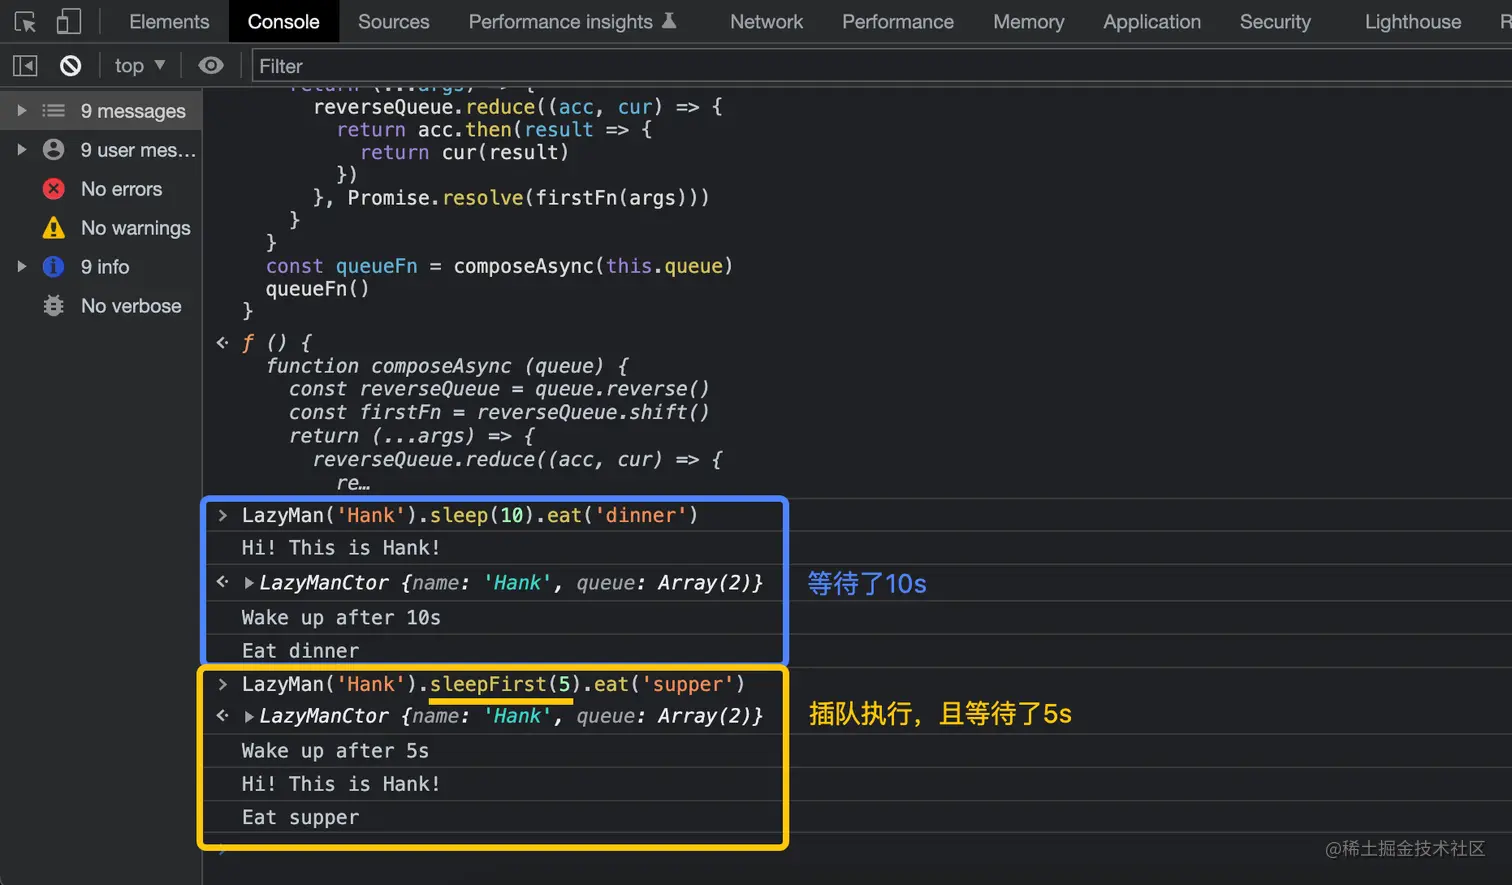Open the Network tab
The image size is (1512, 885).
(766, 21)
